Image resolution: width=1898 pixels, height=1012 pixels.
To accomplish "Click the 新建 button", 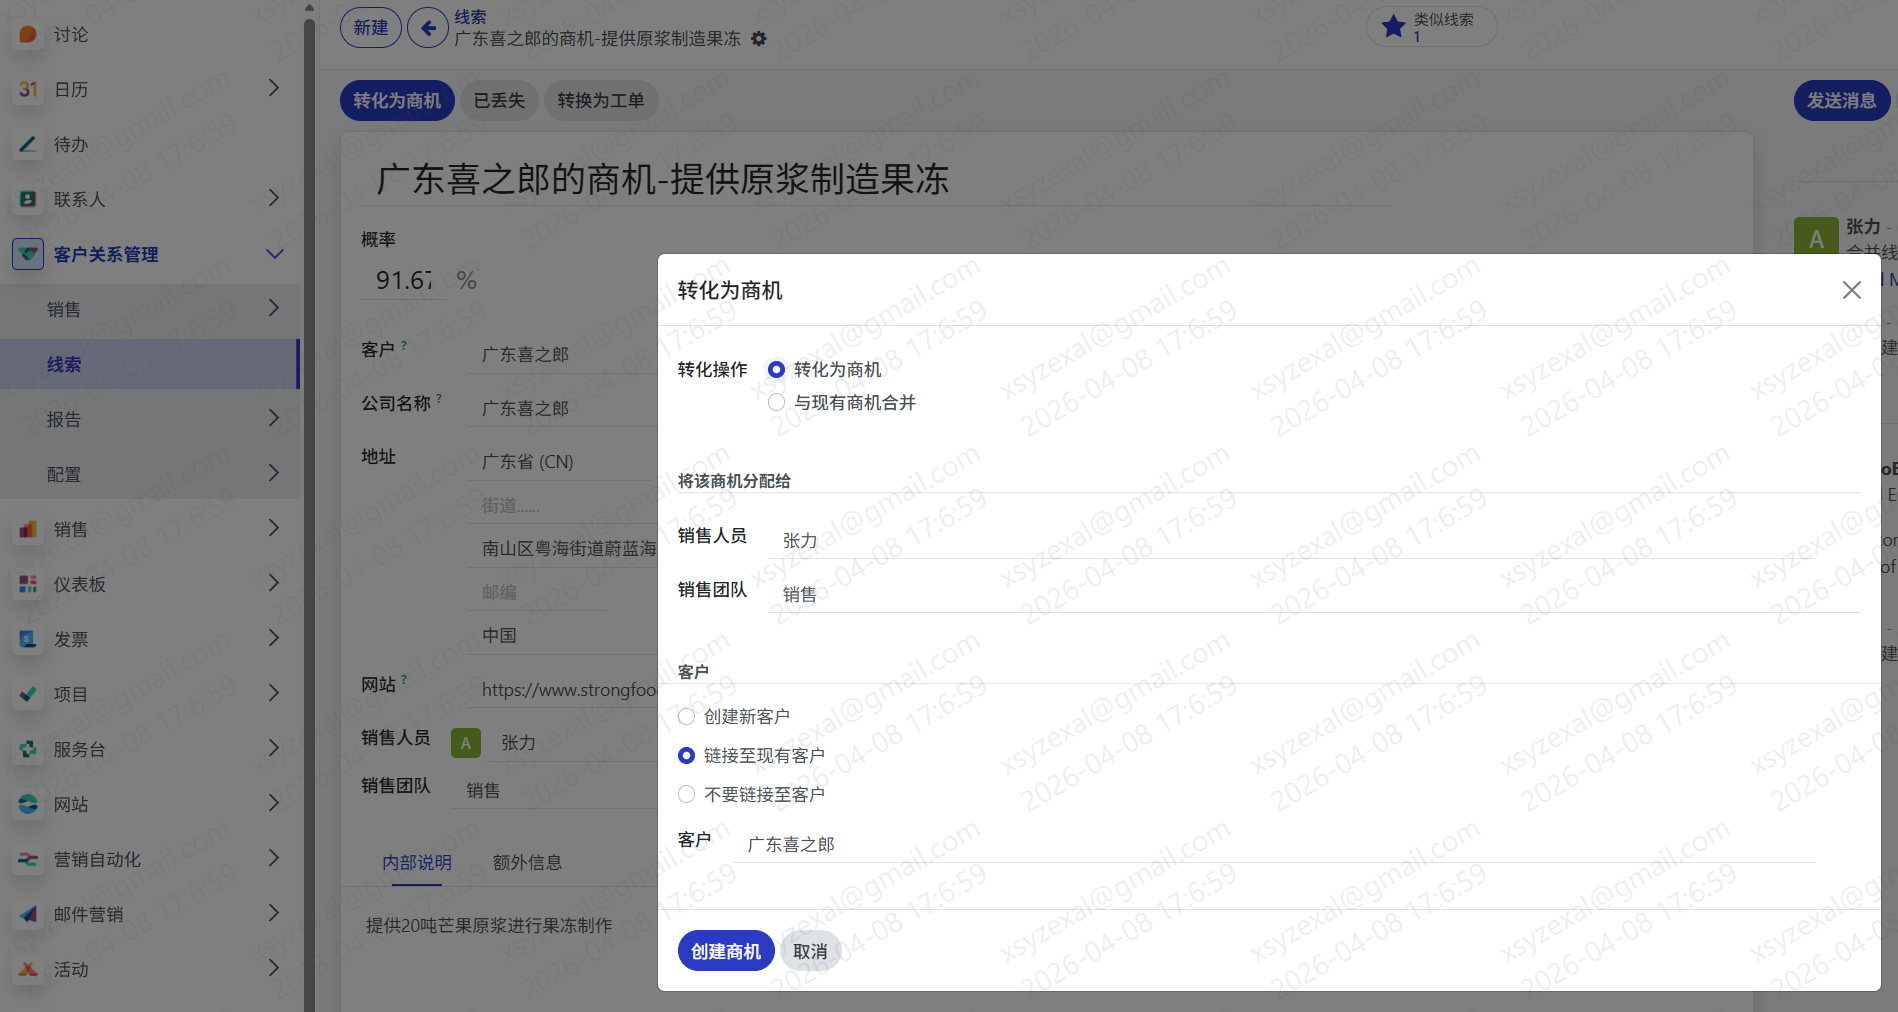I will (371, 28).
